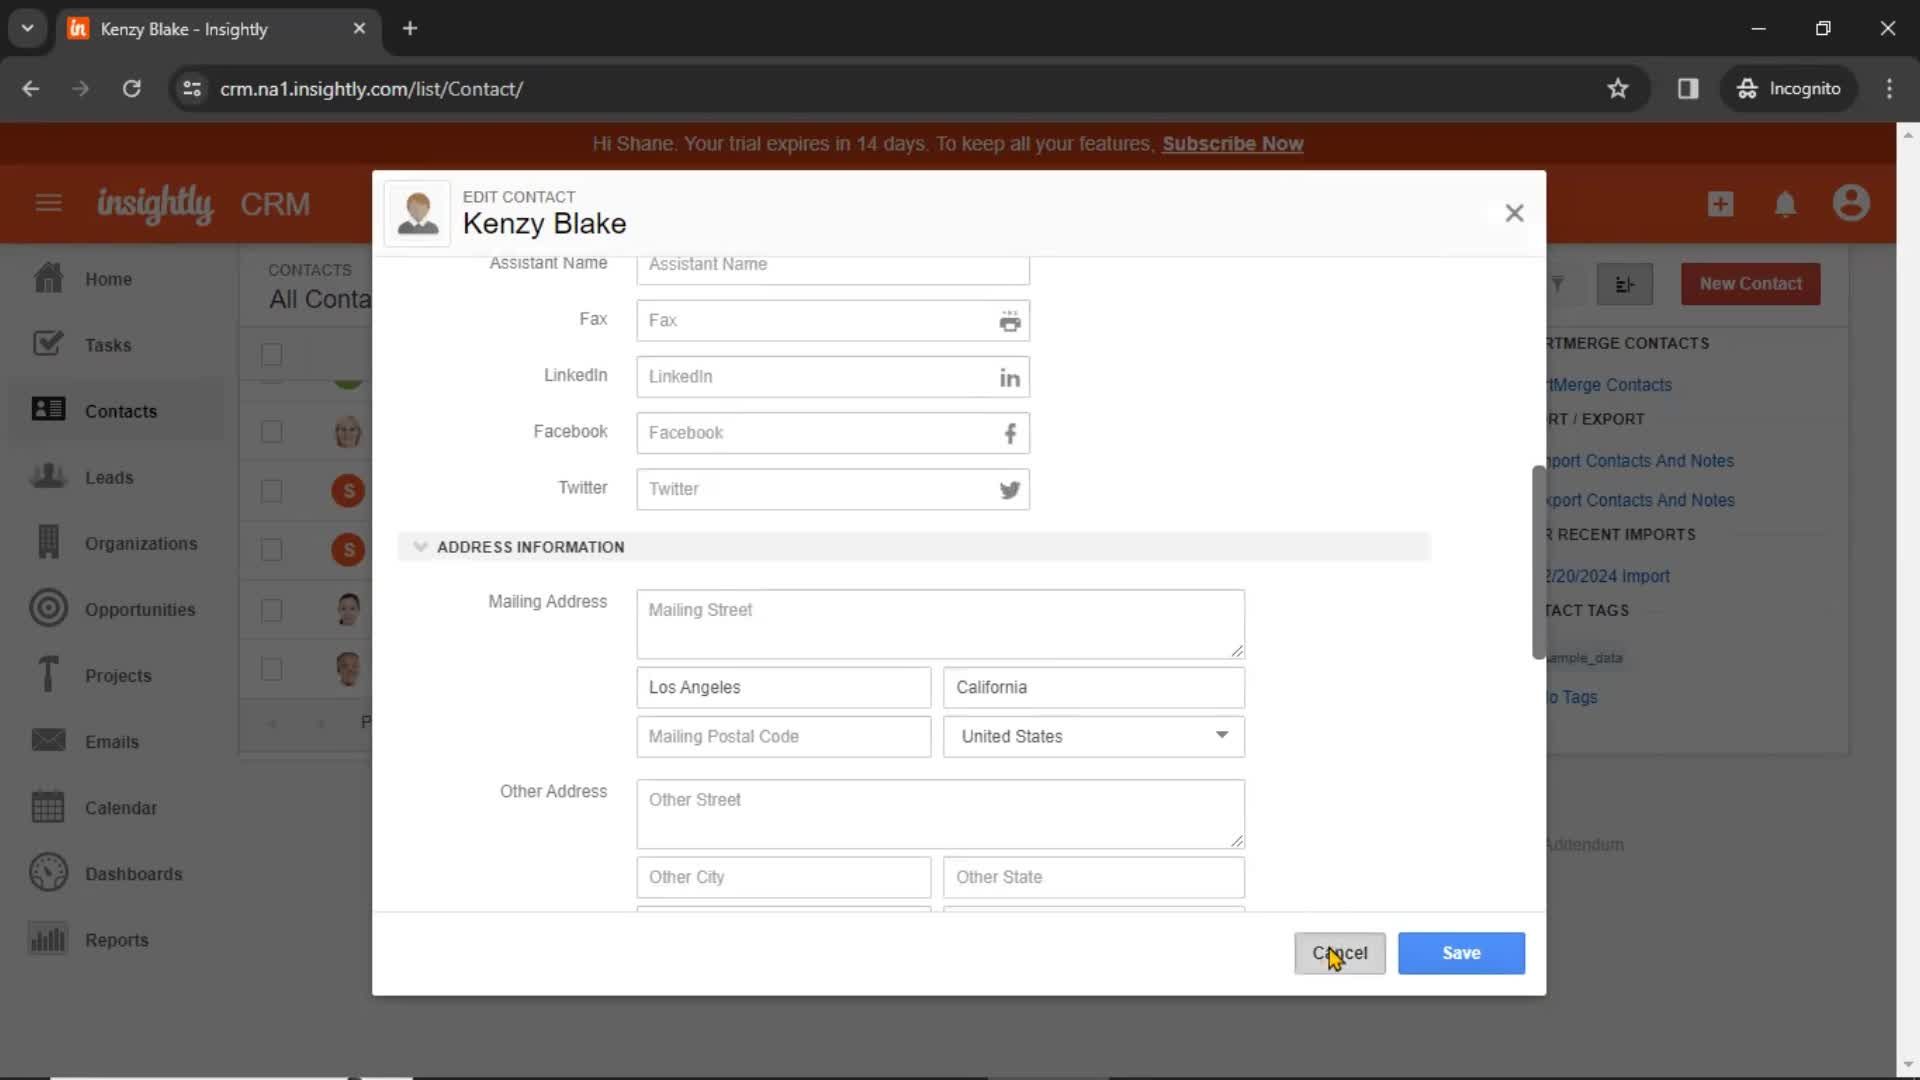Image resolution: width=1920 pixels, height=1080 pixels.
Task: Open the LinkedIn profile icon field
Action: pyautogui.click(x=1010, y=378)
